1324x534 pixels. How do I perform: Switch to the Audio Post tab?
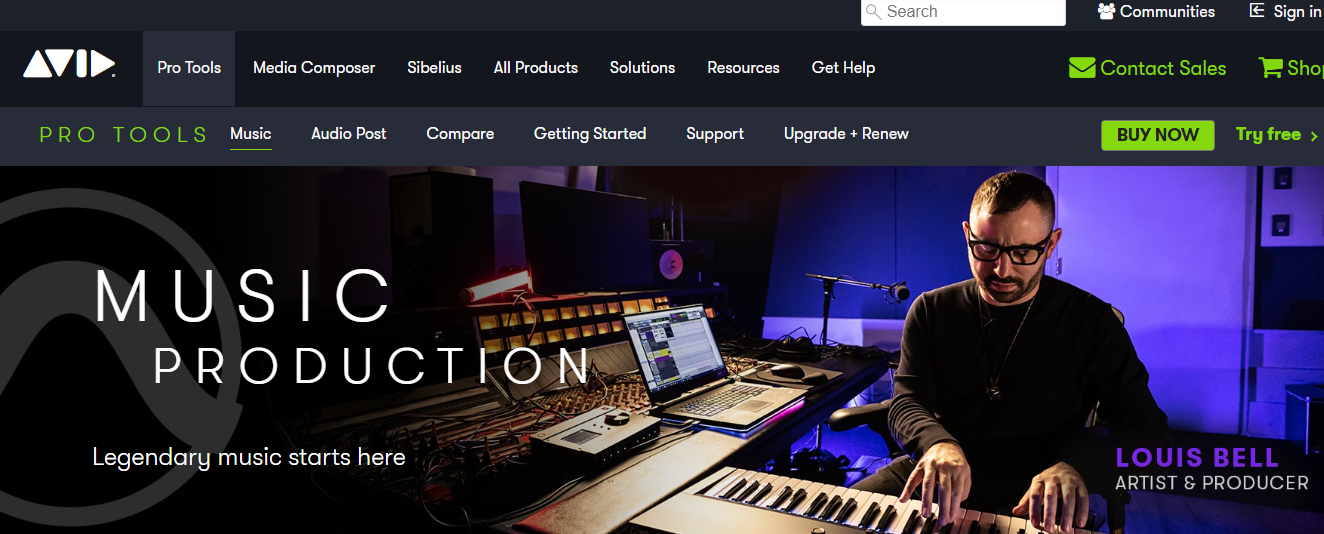coord(349,134)
